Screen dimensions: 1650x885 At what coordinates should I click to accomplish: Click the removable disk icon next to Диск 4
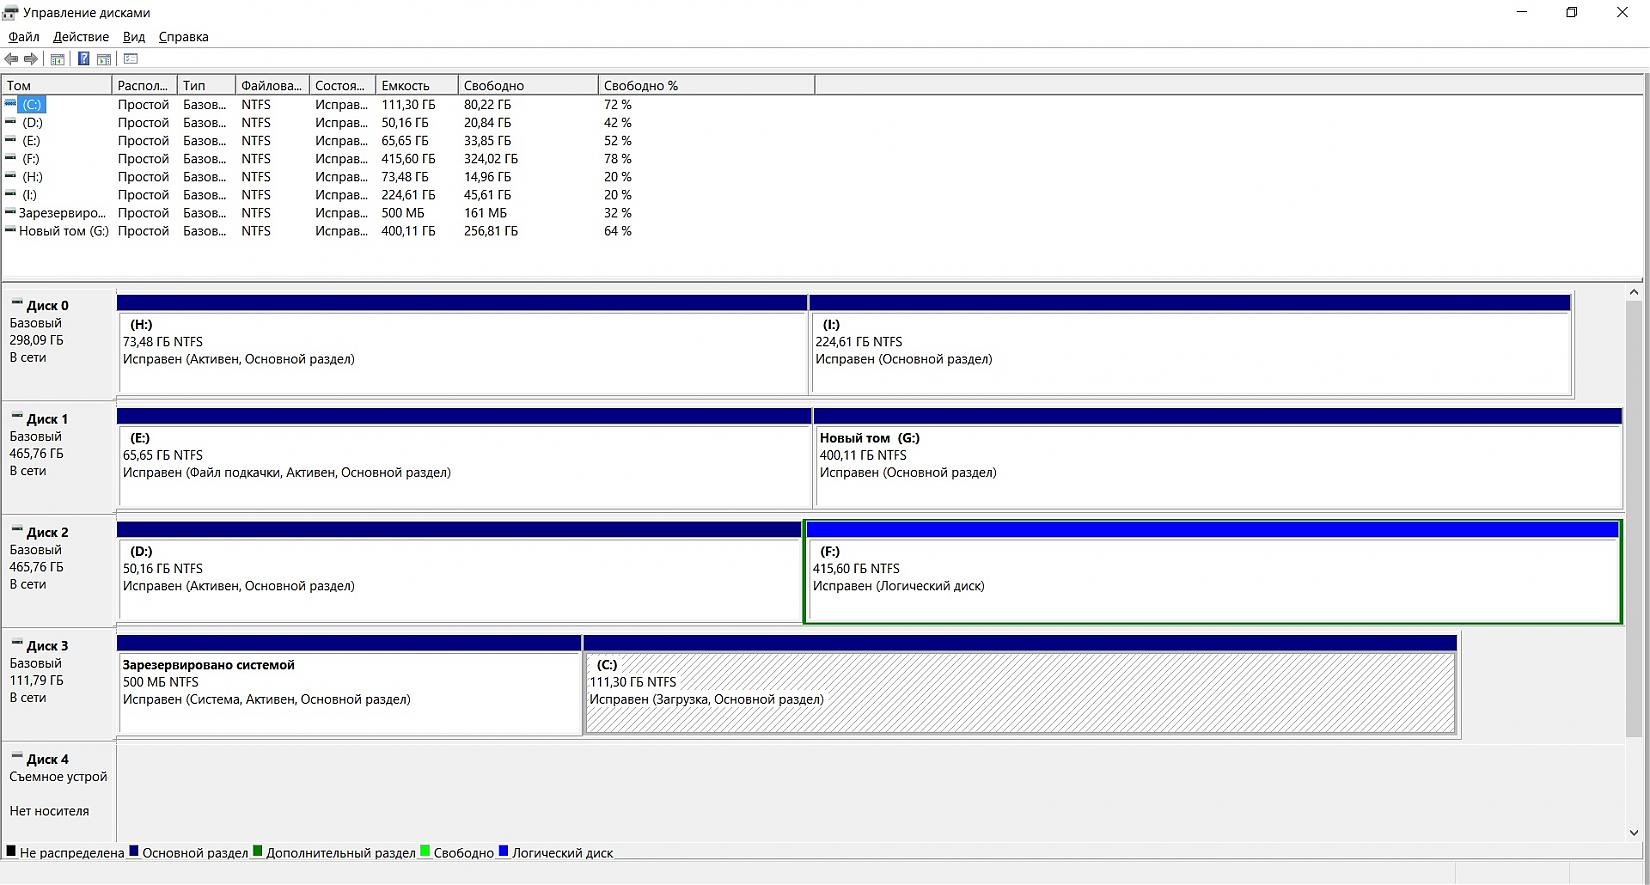coord(17,757)
